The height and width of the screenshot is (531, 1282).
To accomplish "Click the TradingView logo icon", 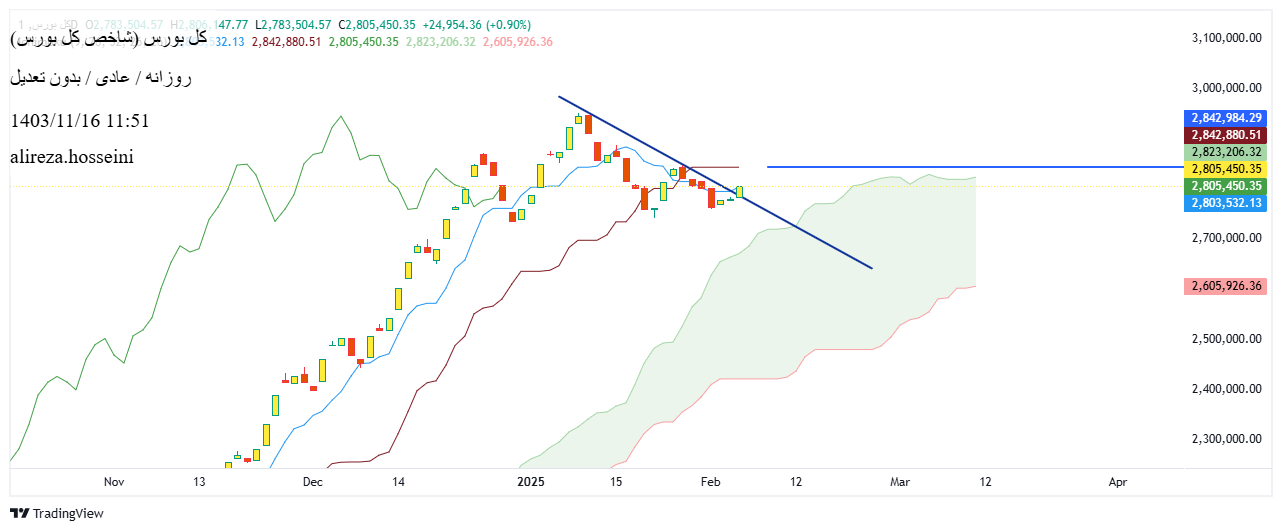I will tap(20, 513).
